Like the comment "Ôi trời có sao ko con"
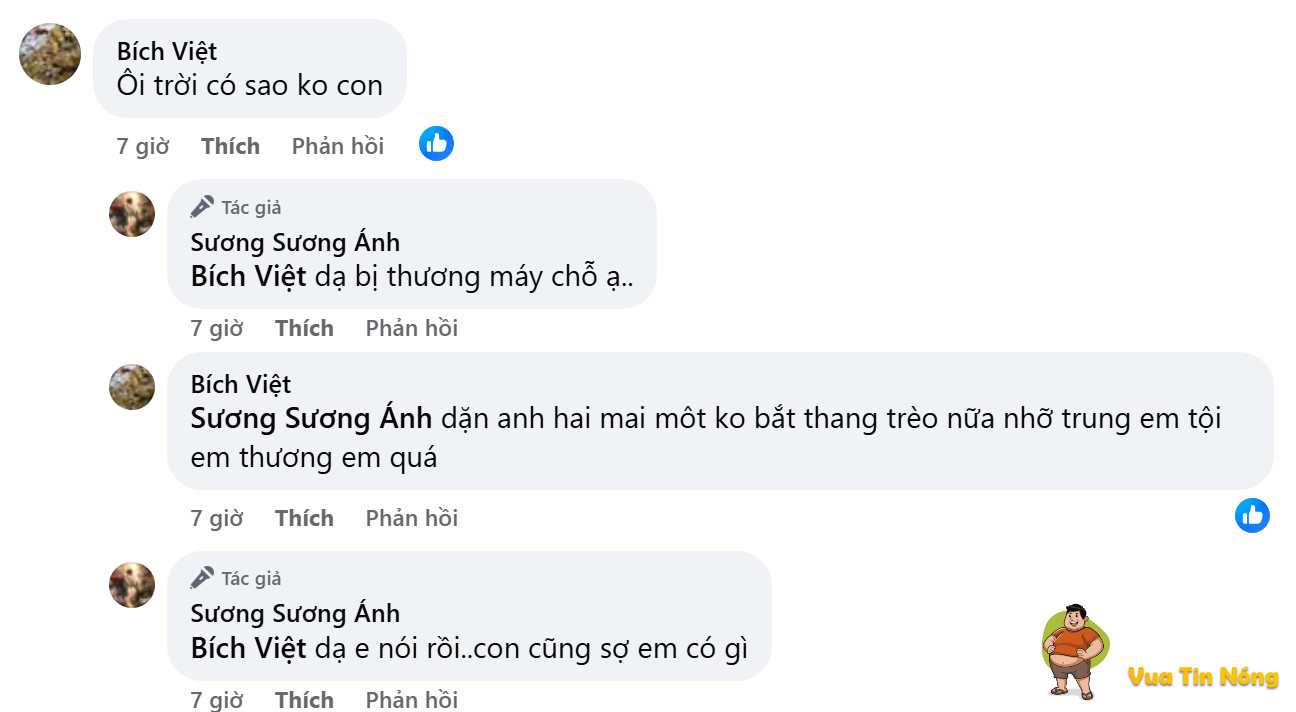Image resolution: width=1296 pixels, height=712 pixels. [x=230, y=146]
